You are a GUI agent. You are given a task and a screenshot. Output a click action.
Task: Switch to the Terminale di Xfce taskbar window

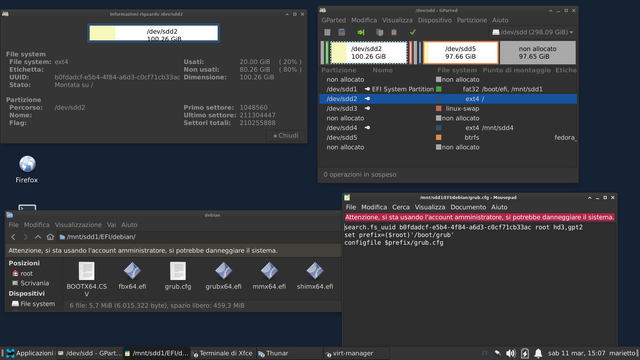[x=222, y=353]
